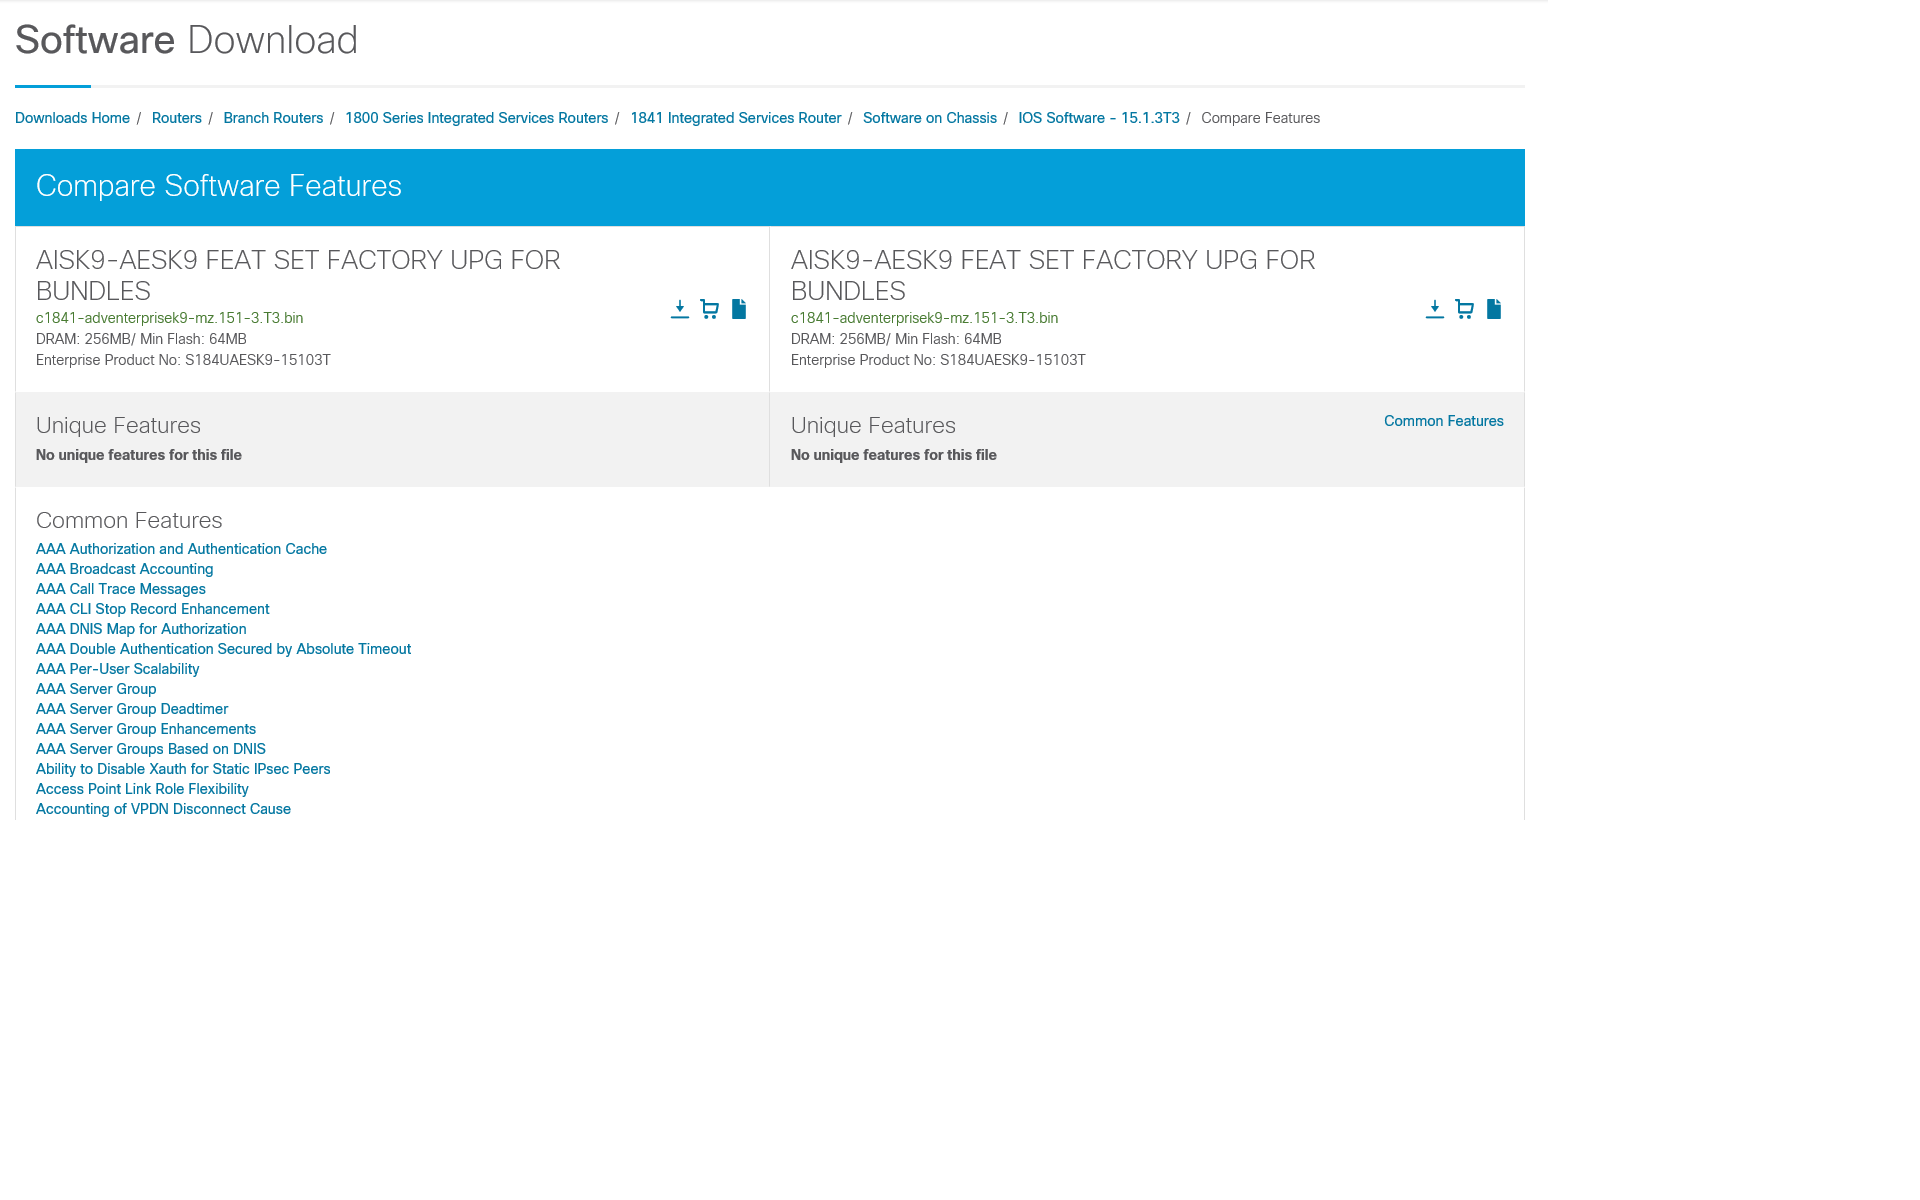Viewport: 1920px width, 1200px height.
Task: Open AAA Per-User Scalability feature
Action: pyautogui.click(x=117, y=669)
